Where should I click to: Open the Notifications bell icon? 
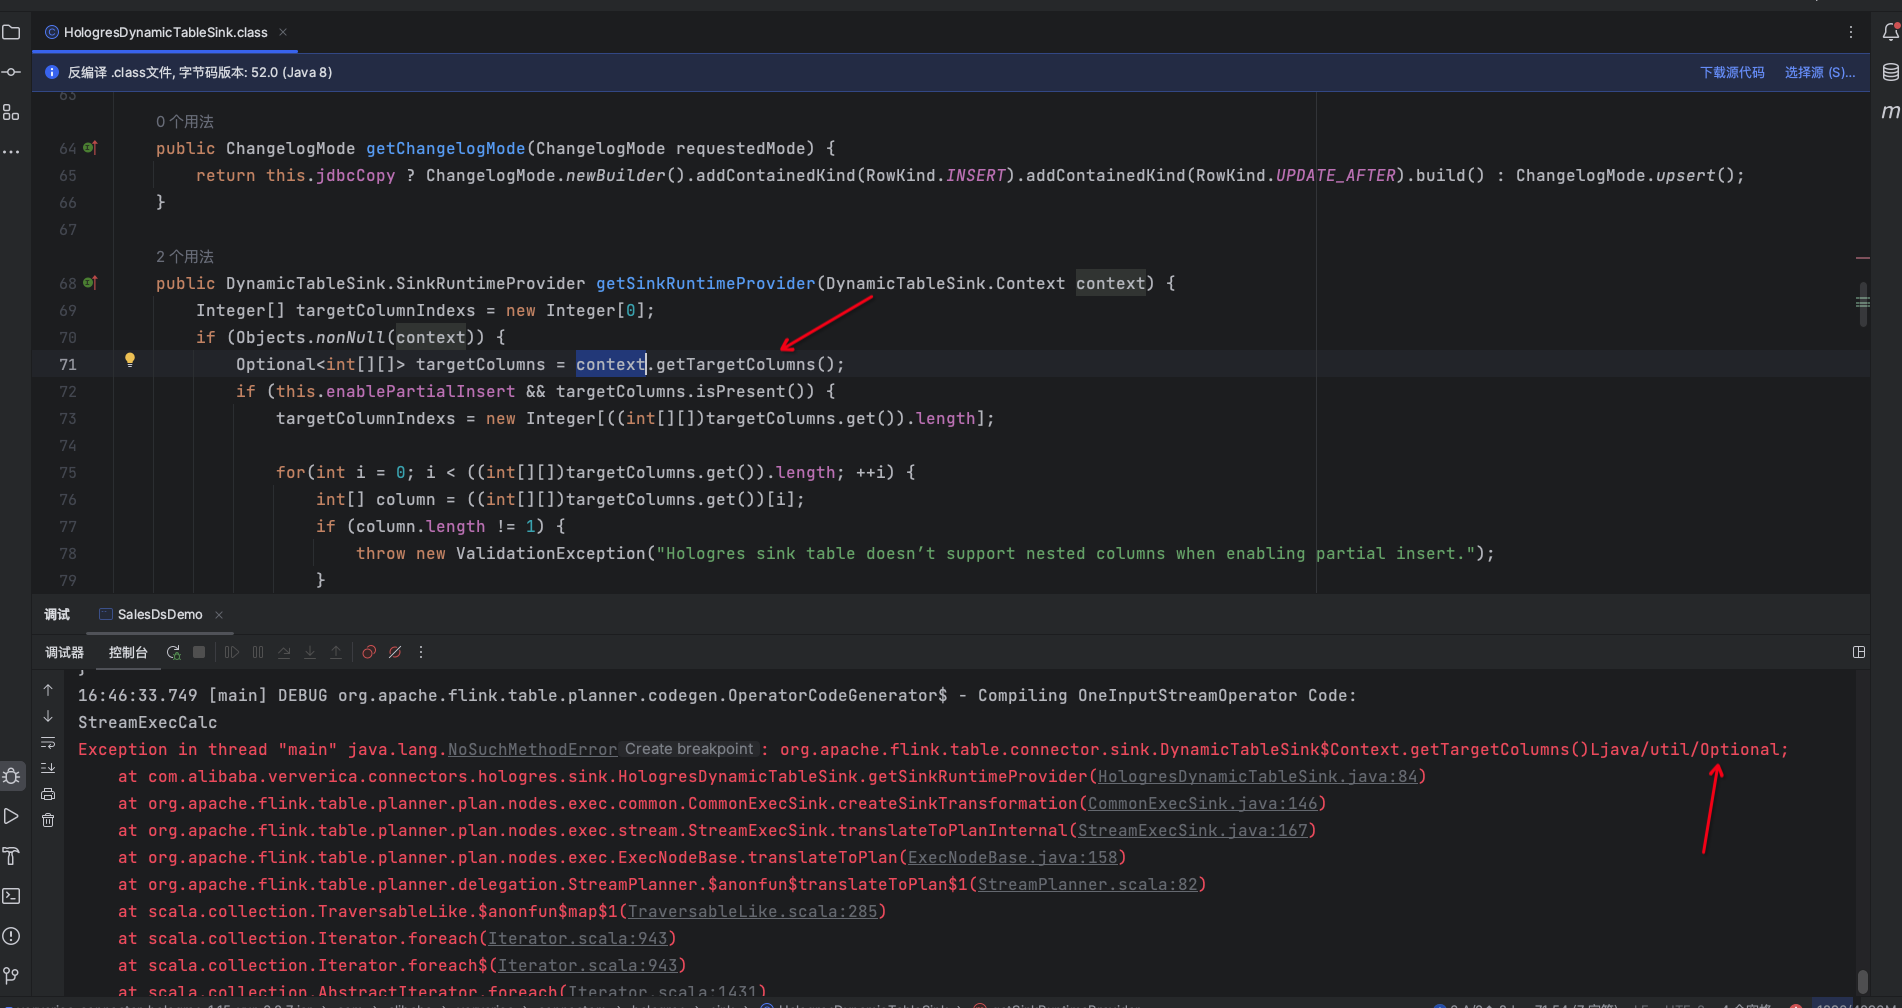click(x=1890, y=32)
